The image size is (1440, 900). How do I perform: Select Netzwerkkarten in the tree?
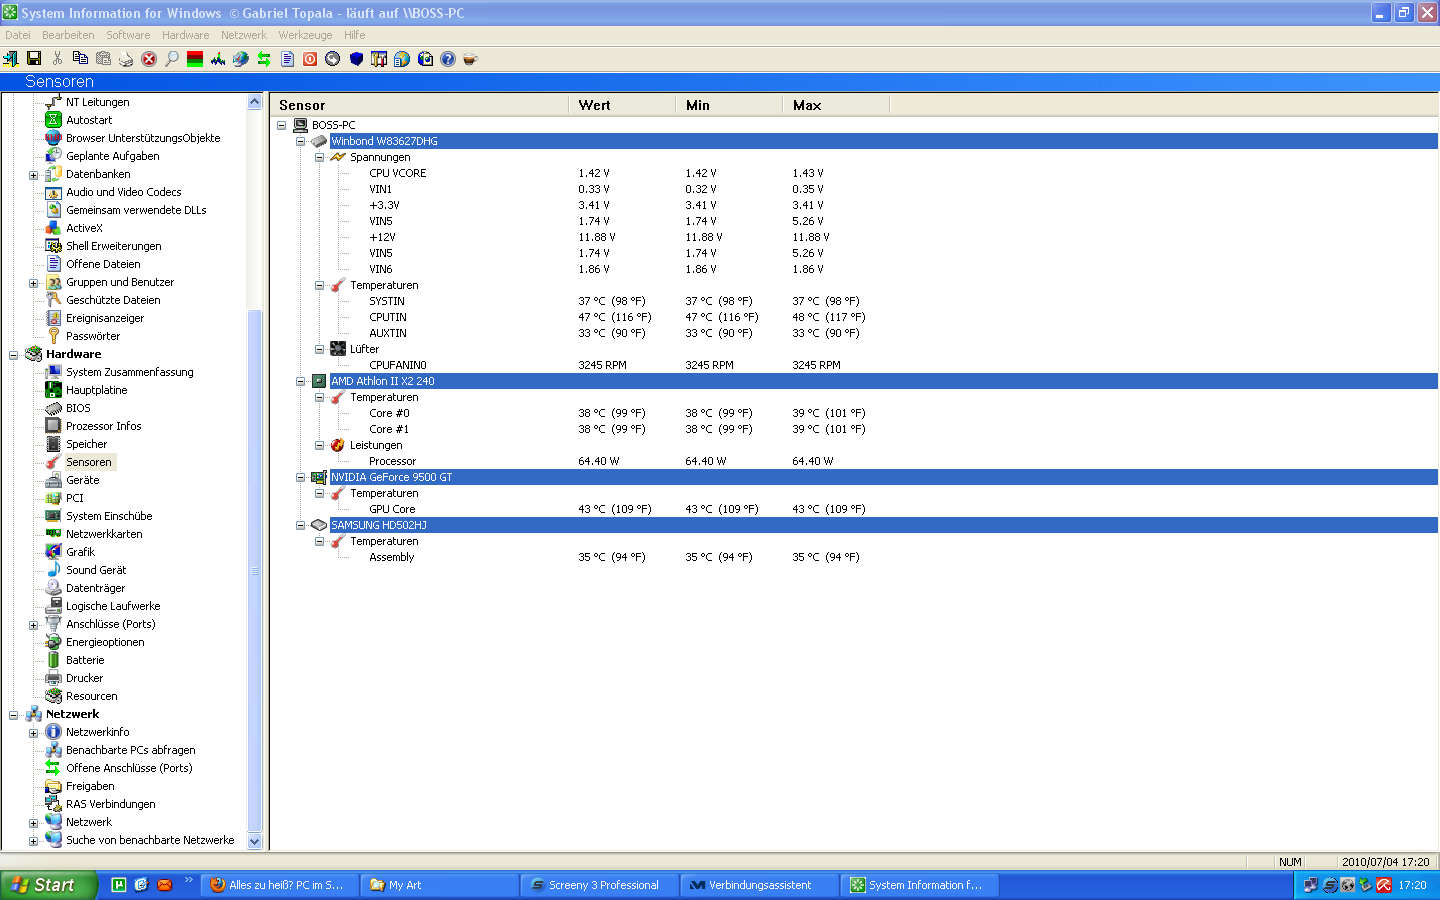point(104,534)
